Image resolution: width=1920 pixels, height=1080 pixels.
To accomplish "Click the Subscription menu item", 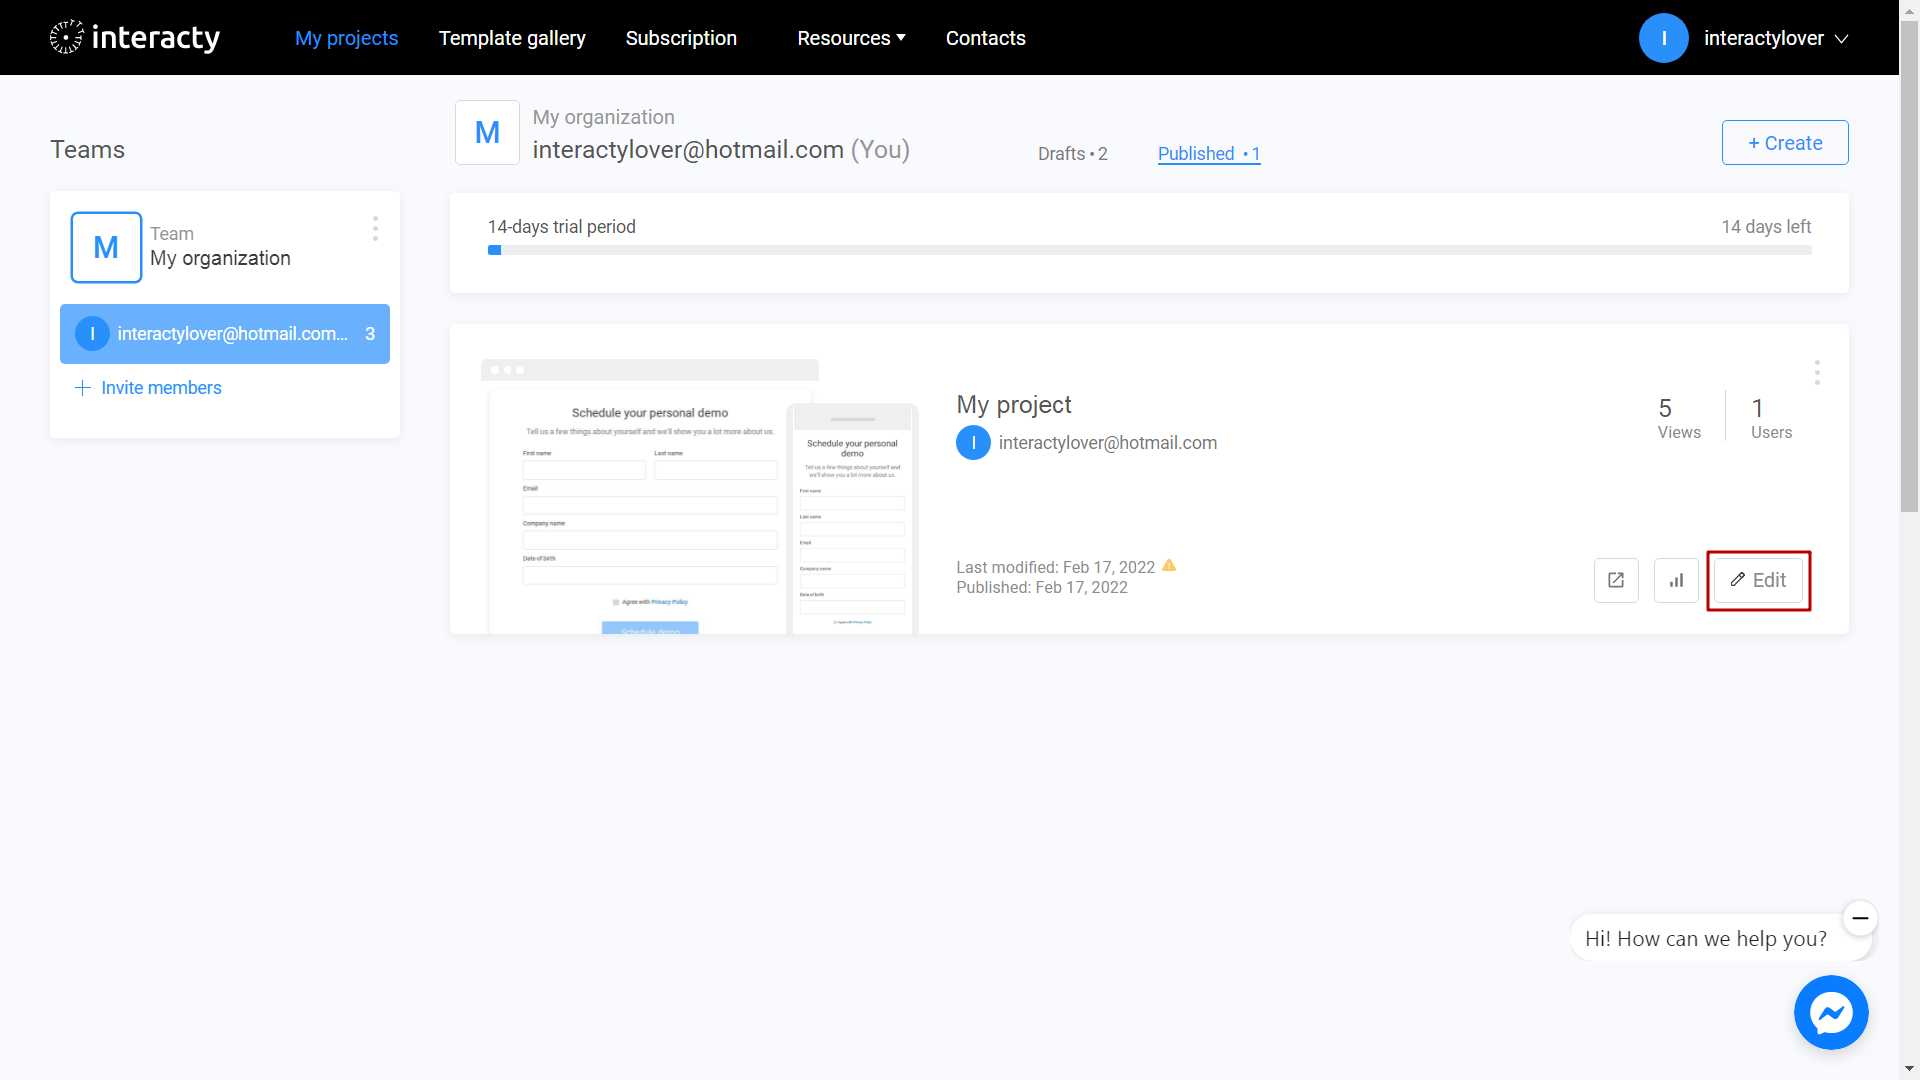I will pyautogui.click(x=682, y=37).
